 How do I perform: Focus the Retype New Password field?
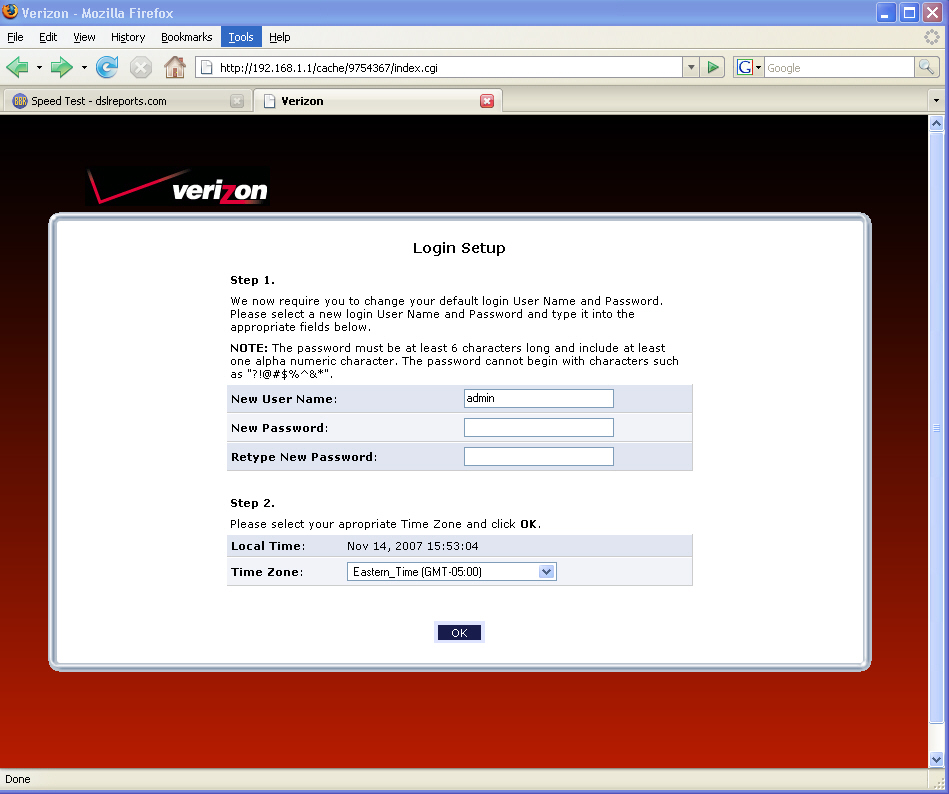tap(539, 456)
